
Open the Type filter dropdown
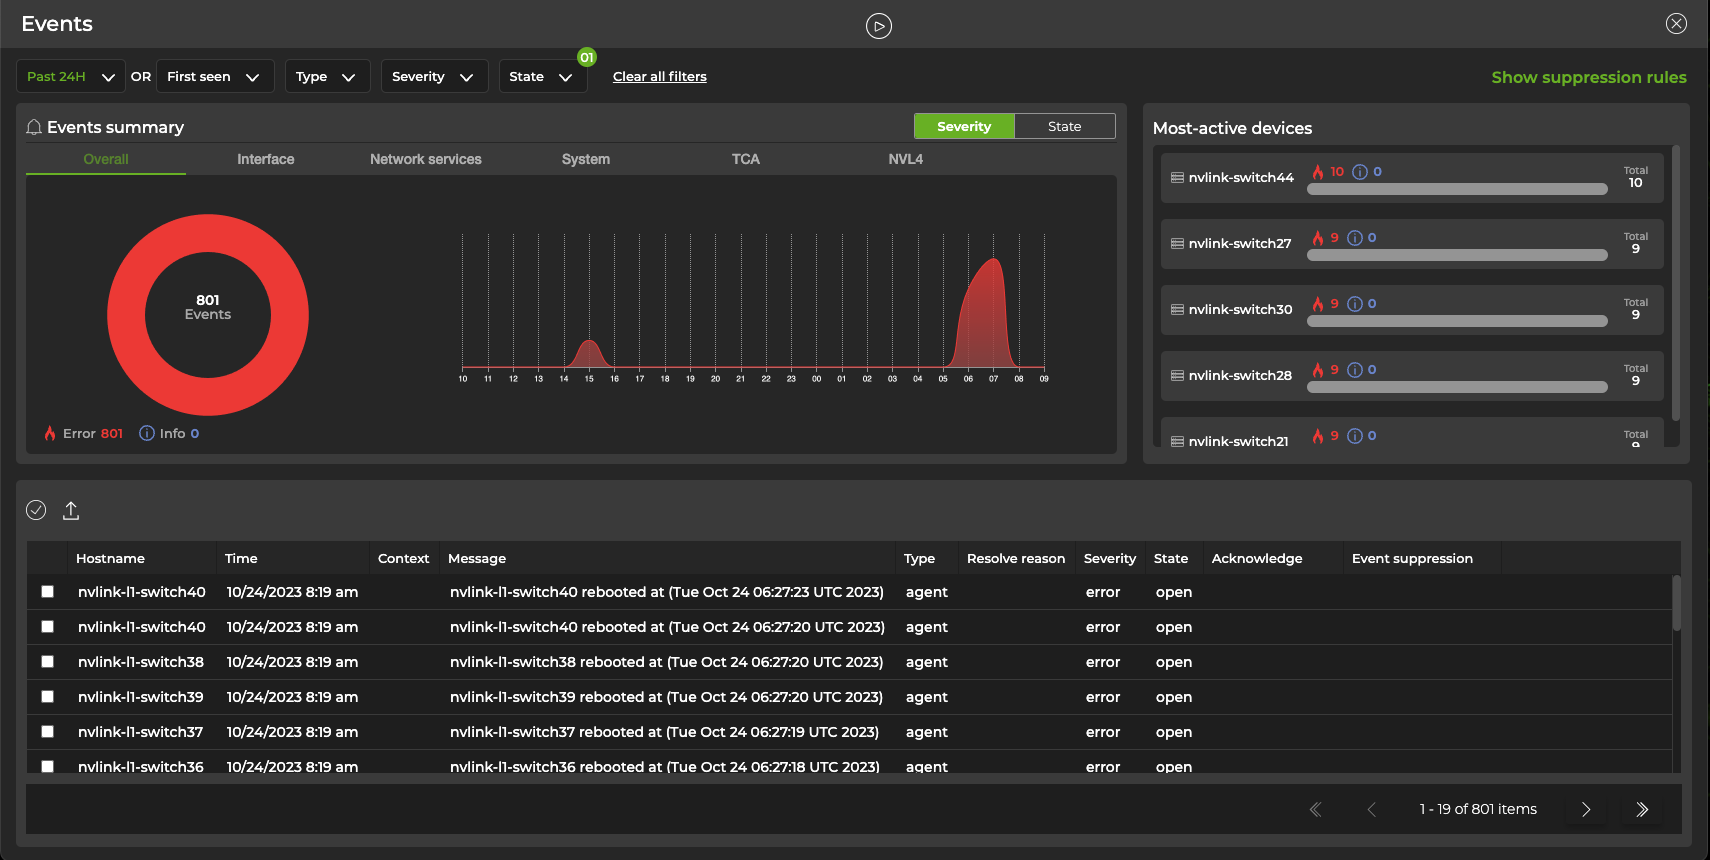(326, 76)
